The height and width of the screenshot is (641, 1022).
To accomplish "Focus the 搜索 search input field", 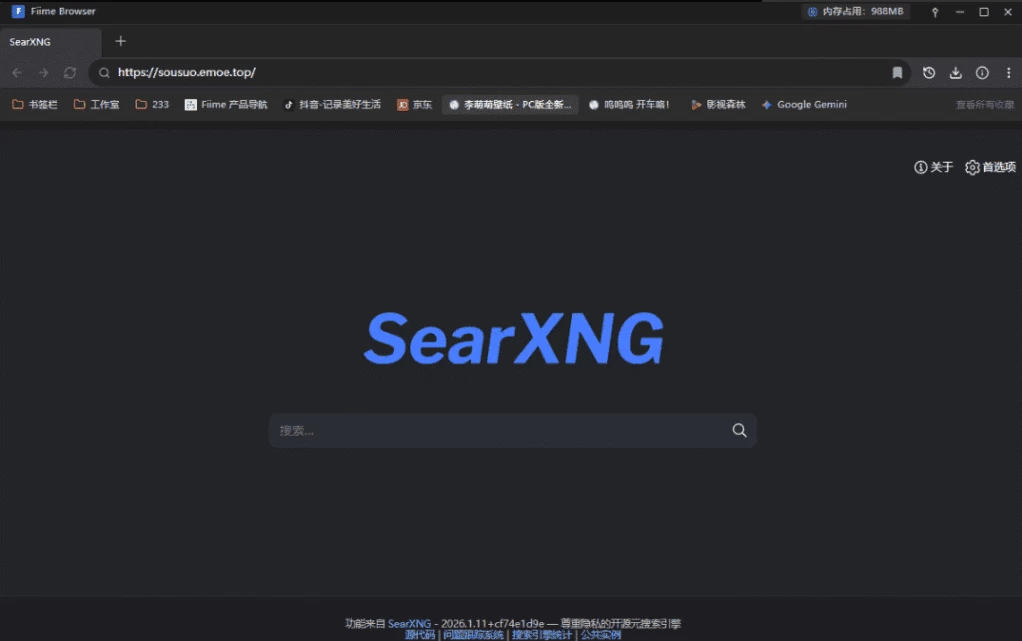I will (x=500, y=431).
